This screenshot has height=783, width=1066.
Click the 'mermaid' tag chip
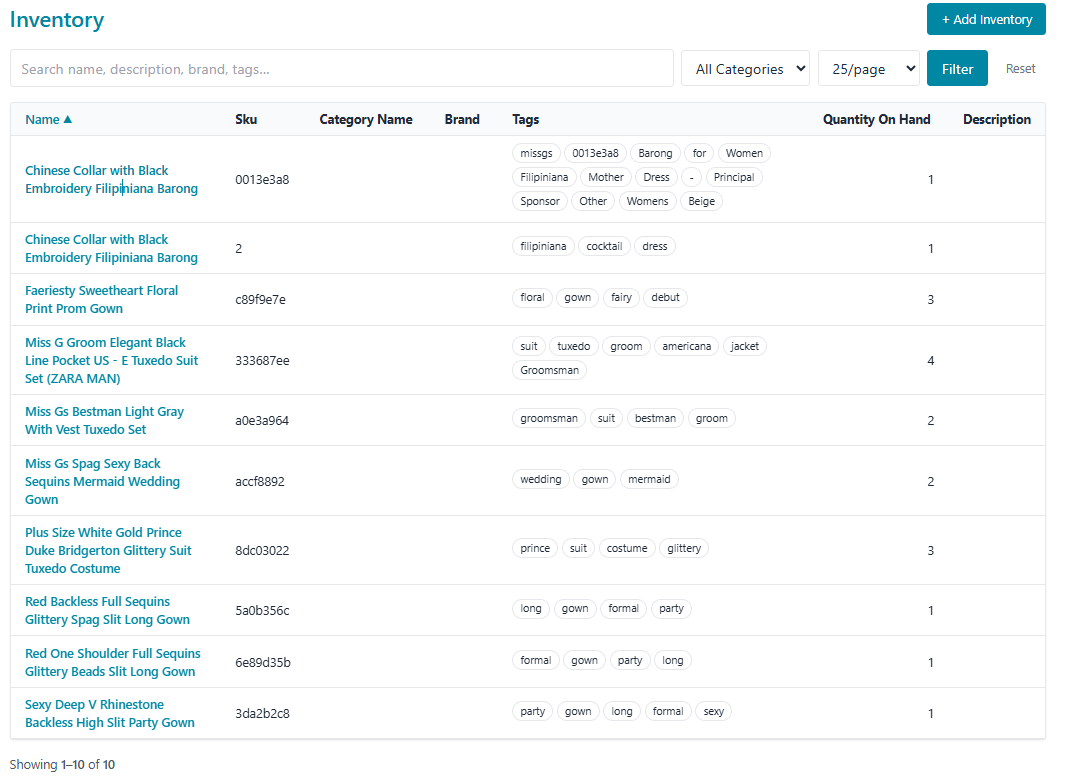[x=649, y=479]
